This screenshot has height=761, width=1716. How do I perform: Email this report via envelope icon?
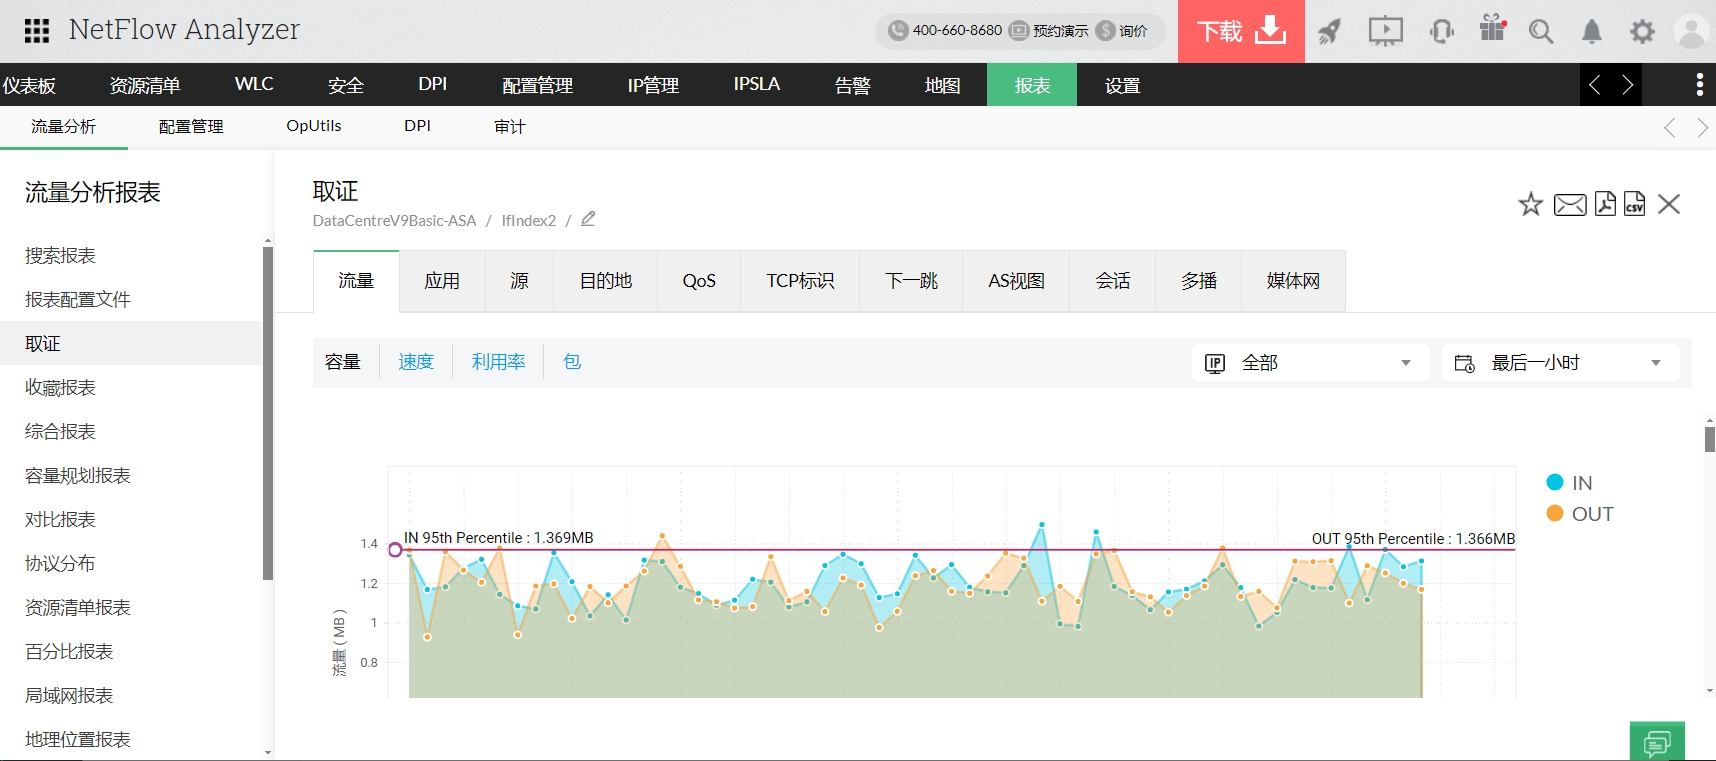pos(1569,205)
